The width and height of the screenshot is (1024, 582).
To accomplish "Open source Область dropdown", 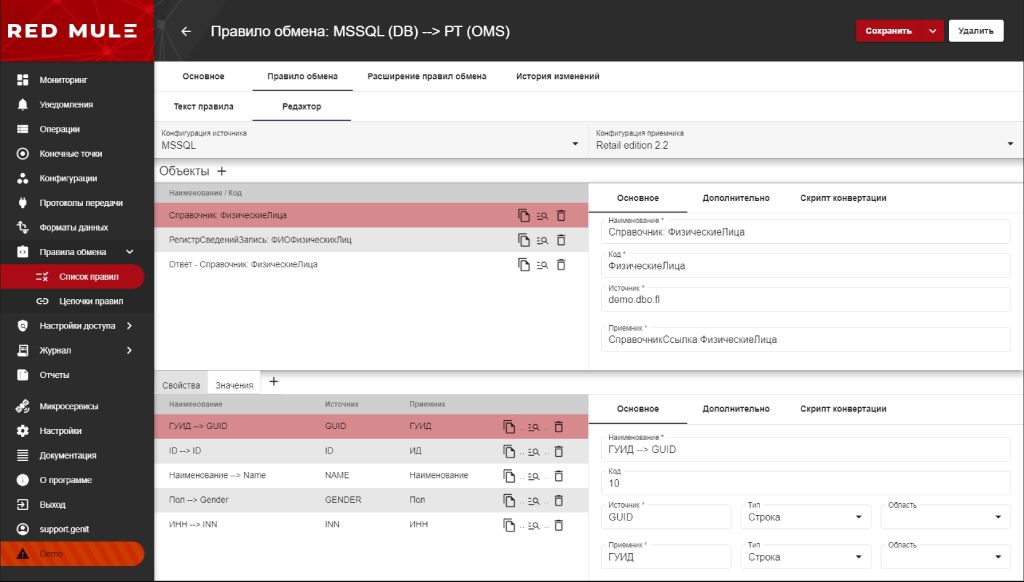I will point(945,517).
